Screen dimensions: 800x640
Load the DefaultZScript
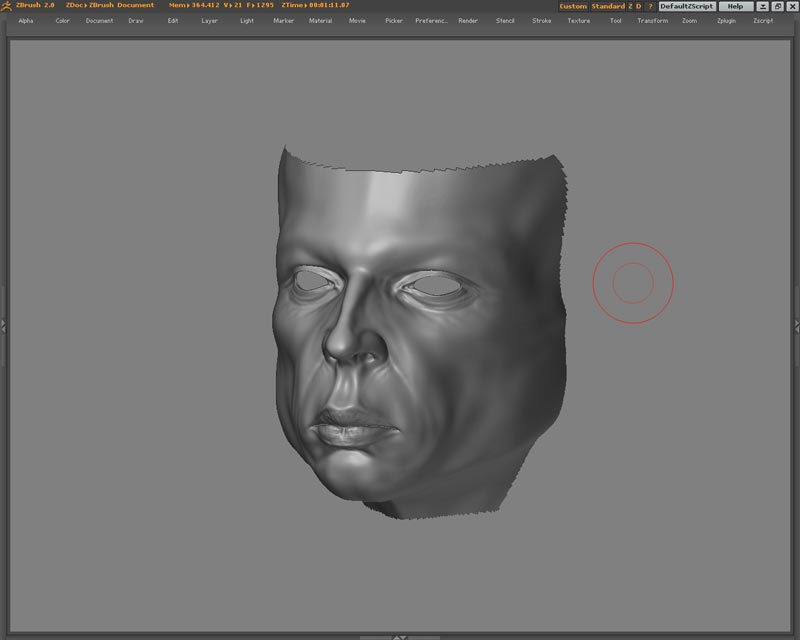pyautogui.click(x=687, y=7)
